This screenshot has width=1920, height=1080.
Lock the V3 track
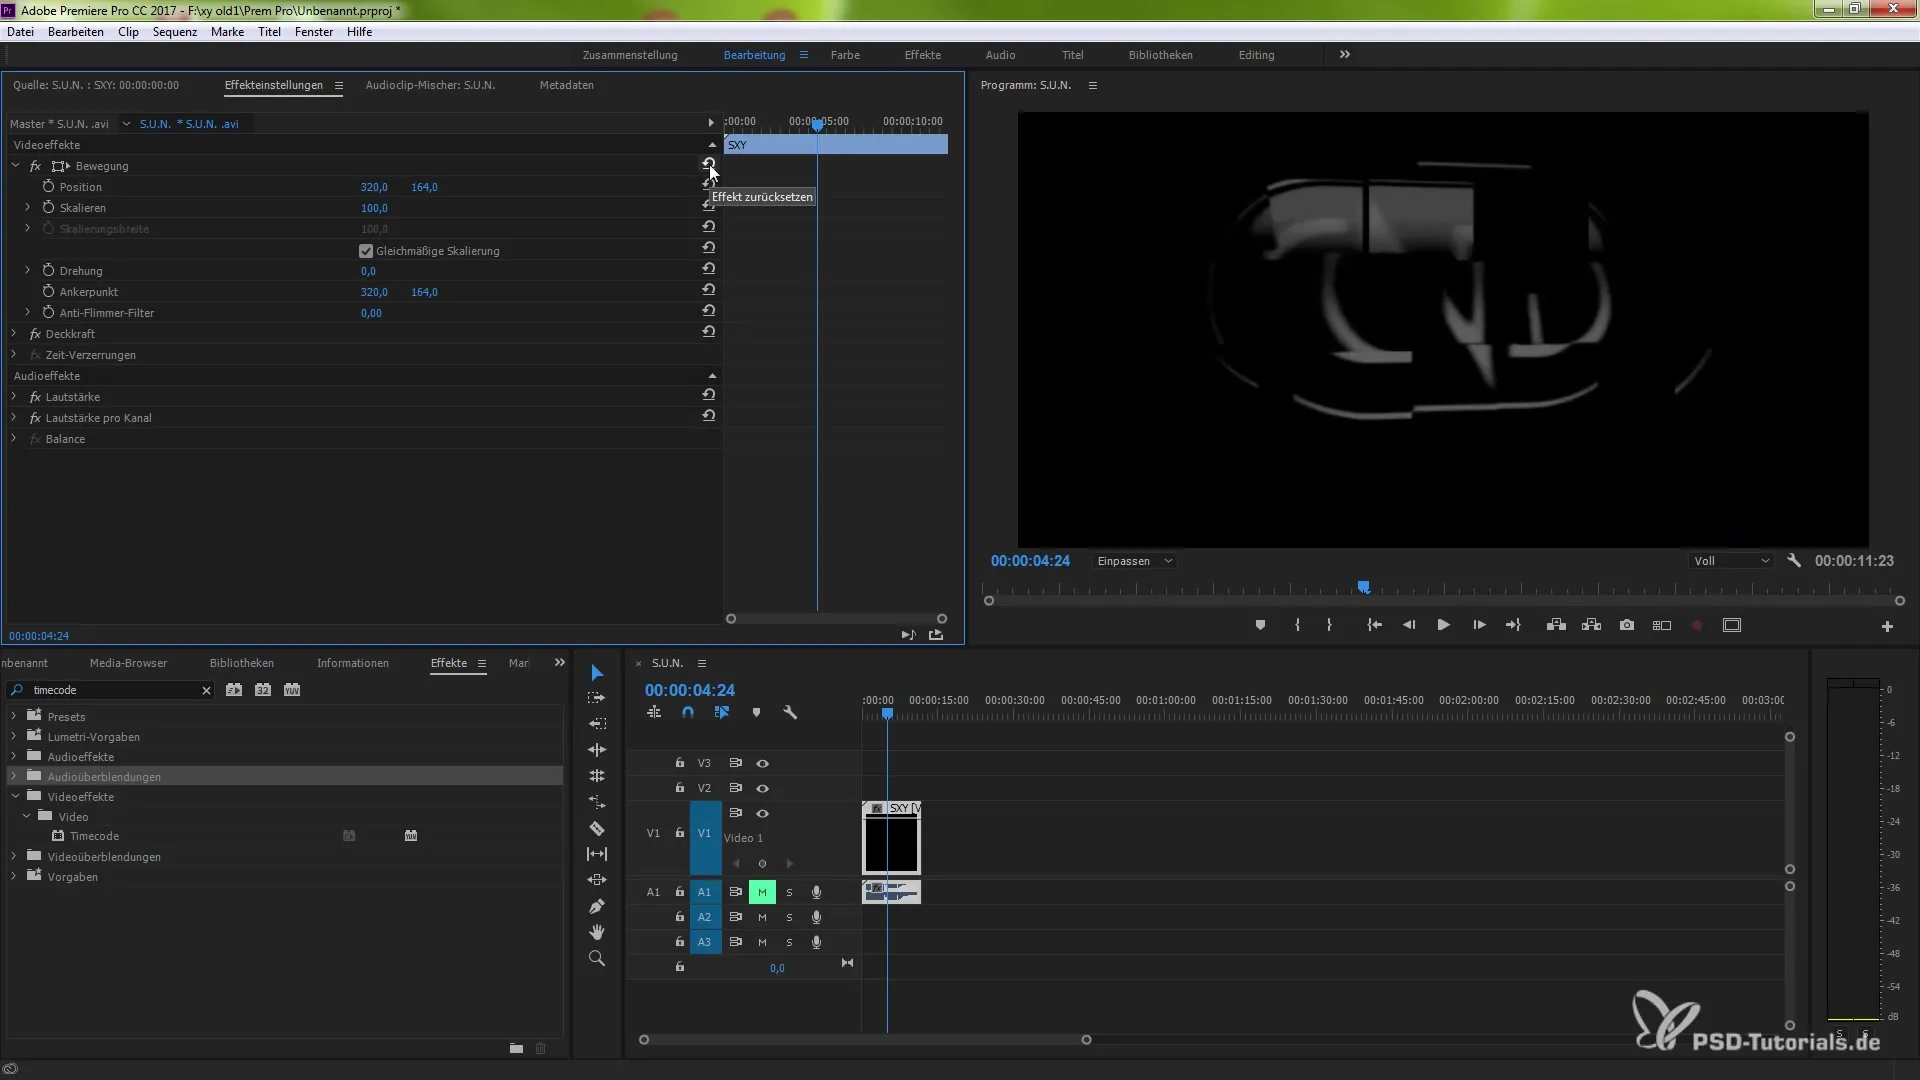[680, 763]
